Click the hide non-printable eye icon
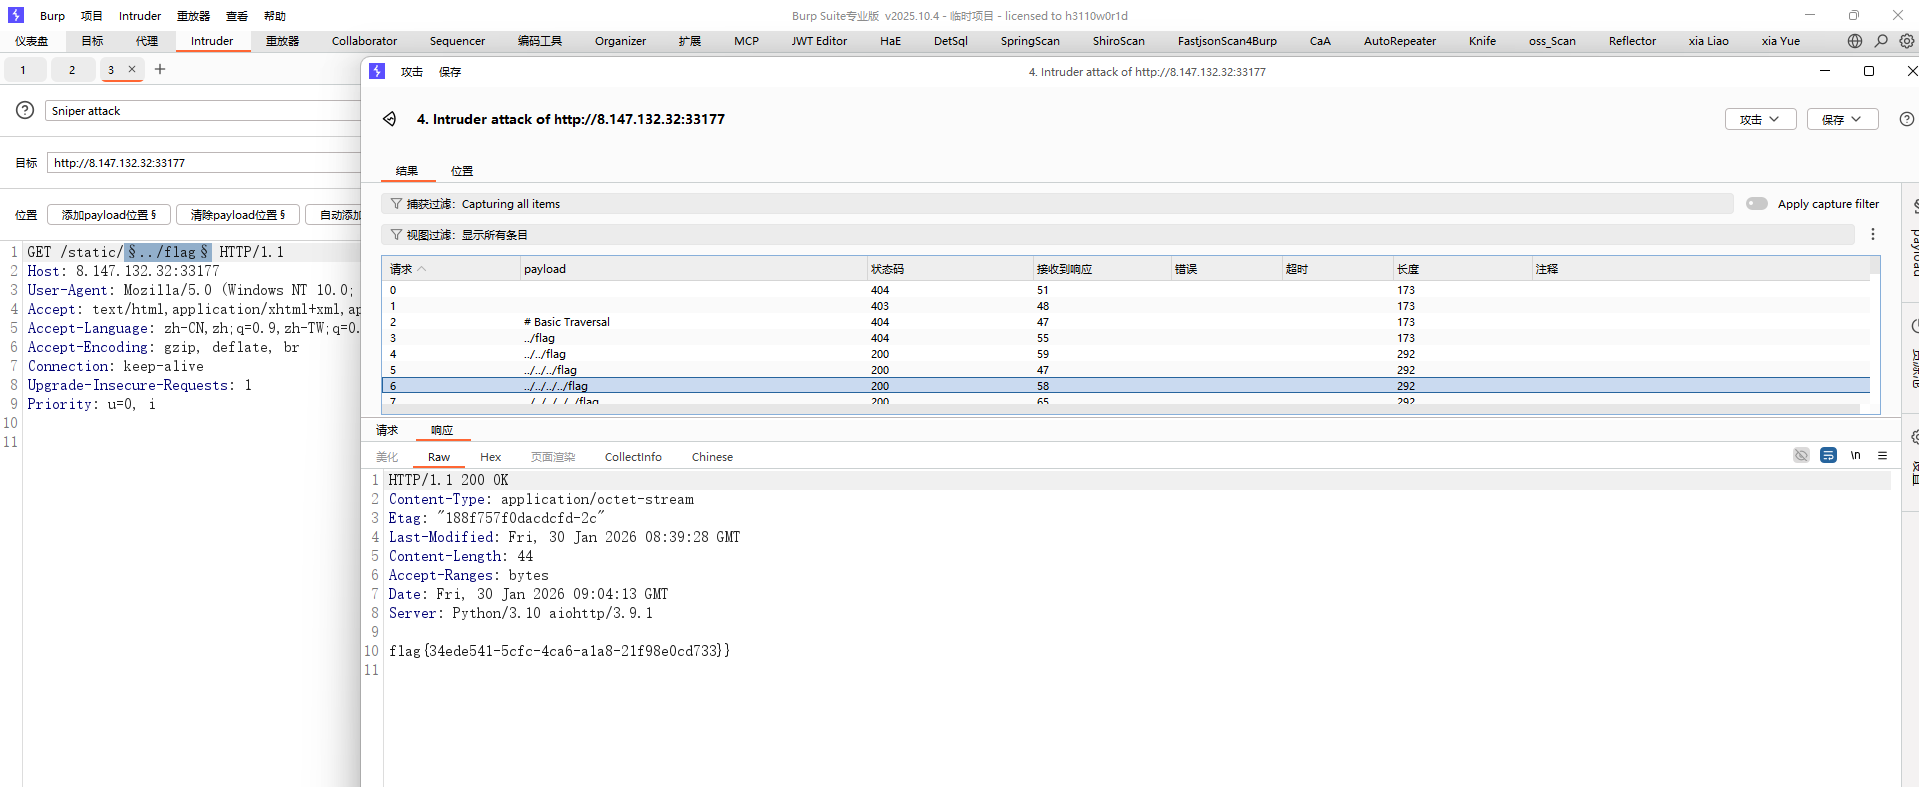This screenshot has height=787, width=1919. pos(1801,455)
